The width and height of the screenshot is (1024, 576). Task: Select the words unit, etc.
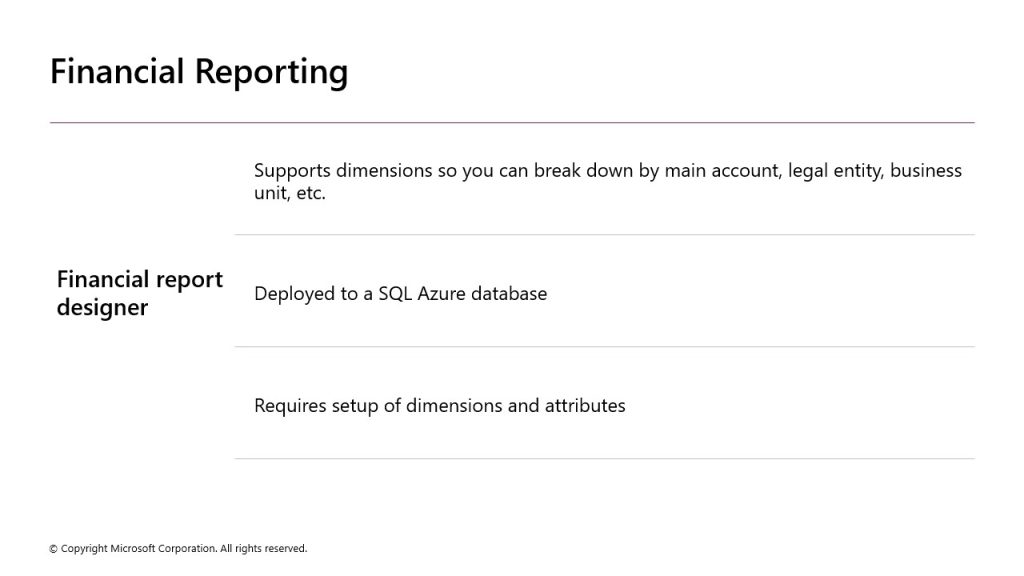coord(290,193)
